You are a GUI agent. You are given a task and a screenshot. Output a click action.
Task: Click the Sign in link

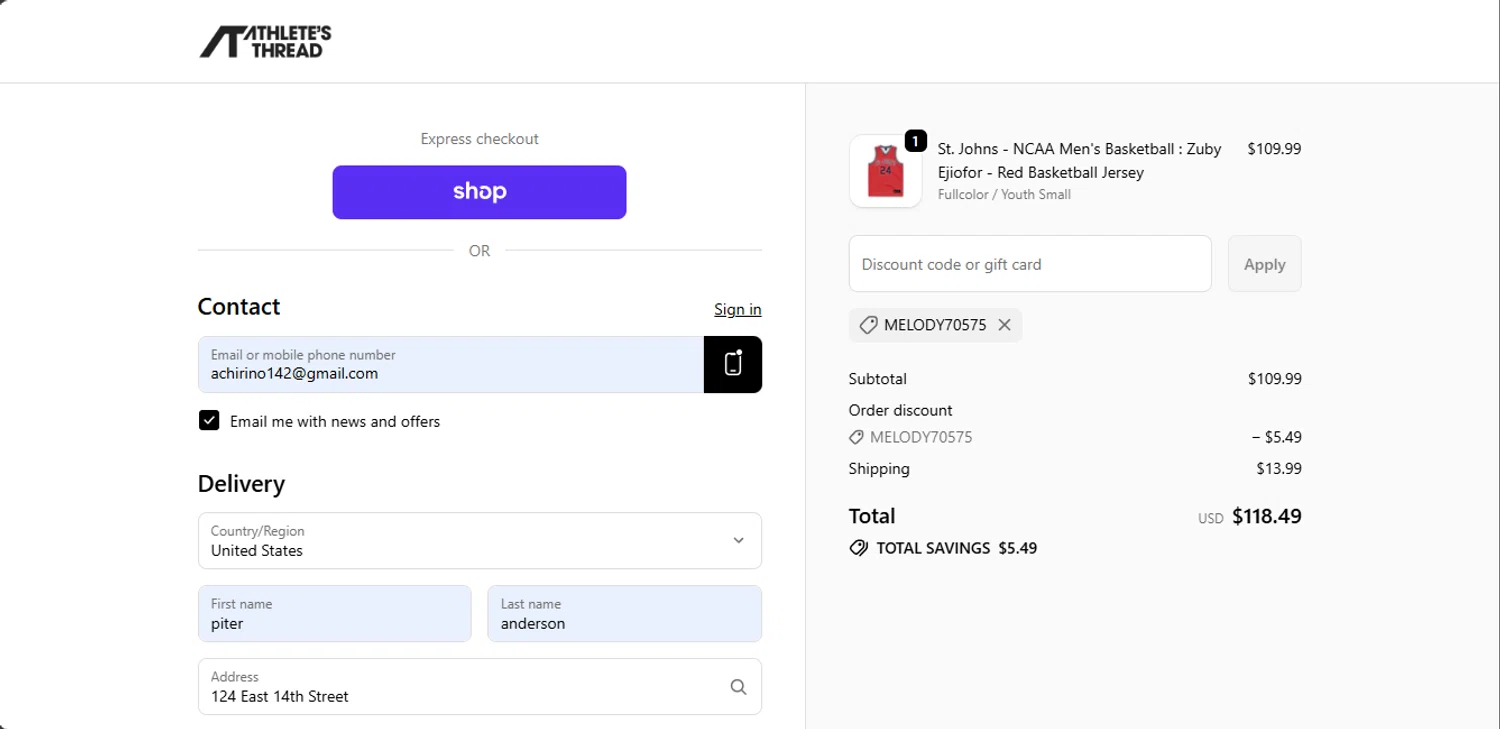(x=738, y=309)
